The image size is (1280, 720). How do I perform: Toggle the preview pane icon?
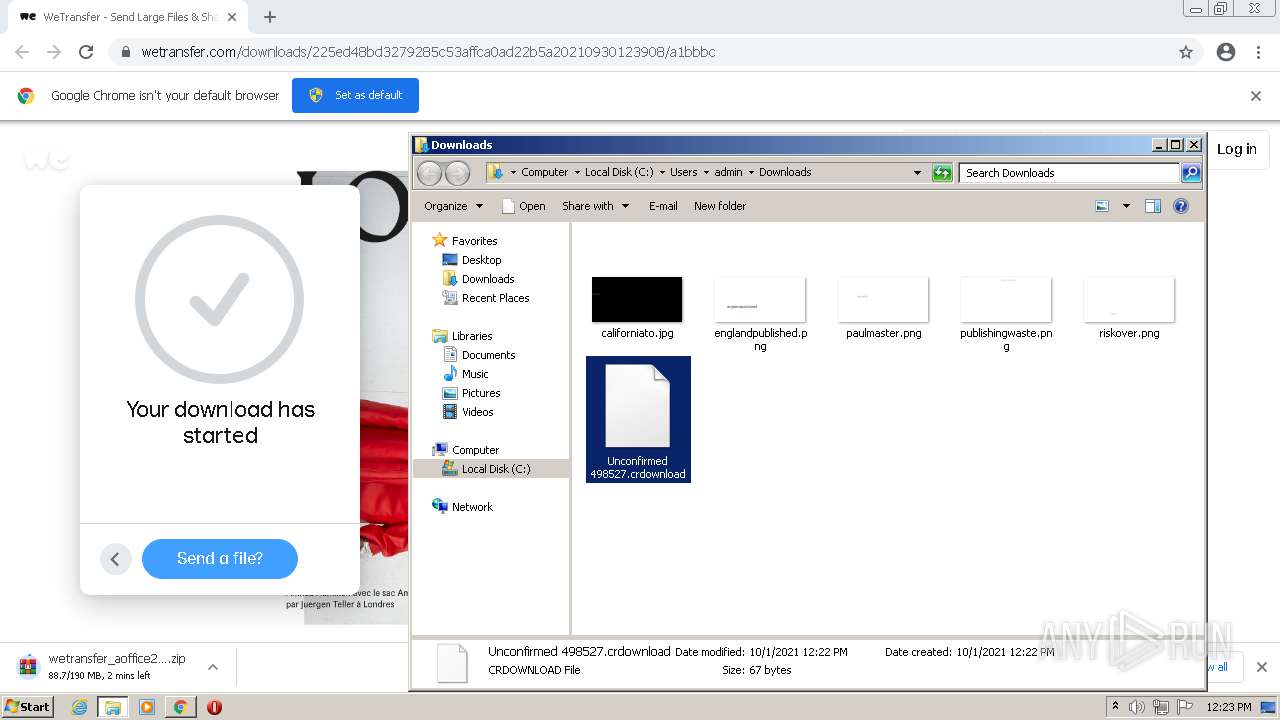pos(1153,206)
